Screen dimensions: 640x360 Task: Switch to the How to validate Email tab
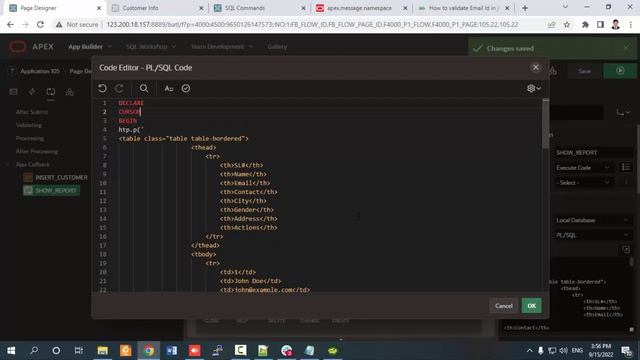click(463, 8)
